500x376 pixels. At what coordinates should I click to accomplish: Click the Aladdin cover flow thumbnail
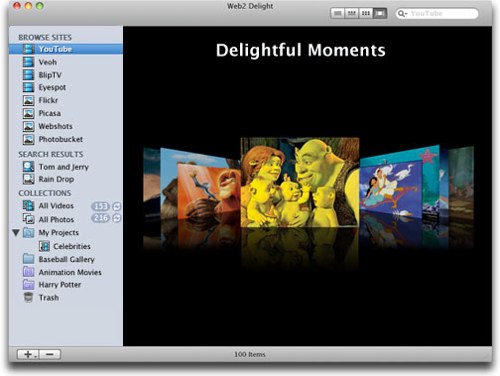tap(391, 187)
